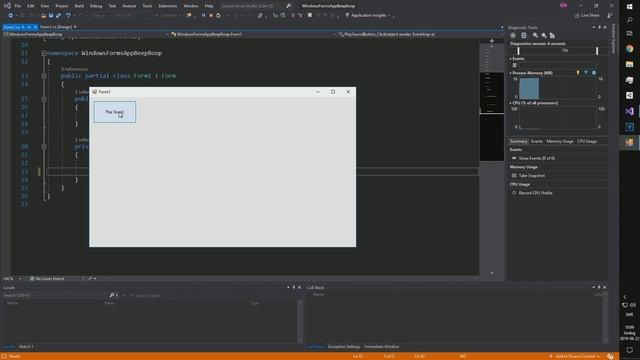Open the PlaySoundButton_Click member dropdown
640x360 pixels.
click(x=422, y=35)
